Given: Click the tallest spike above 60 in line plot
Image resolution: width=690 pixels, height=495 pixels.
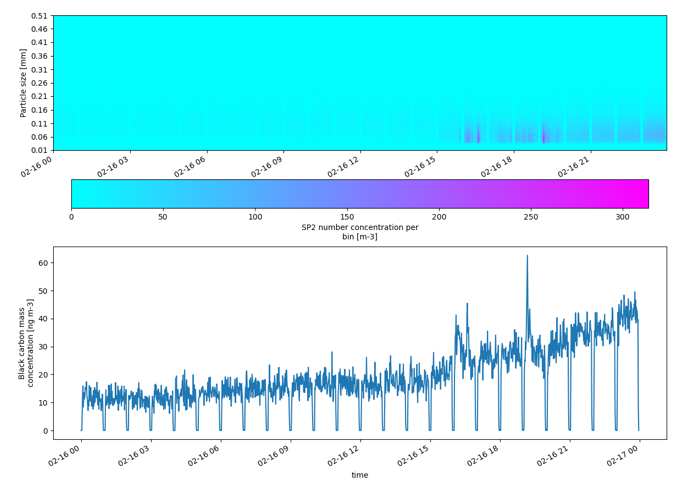Looking at the screenshot, I should click(x=527, y=257).
